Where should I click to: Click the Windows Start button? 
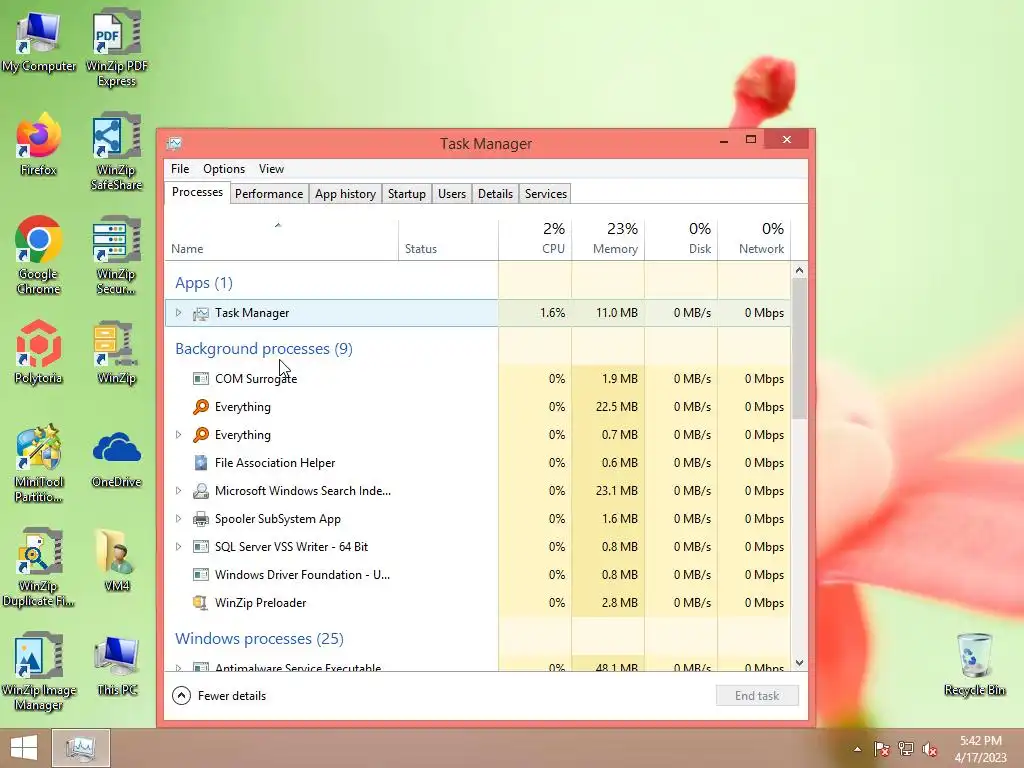coord(24,748)
